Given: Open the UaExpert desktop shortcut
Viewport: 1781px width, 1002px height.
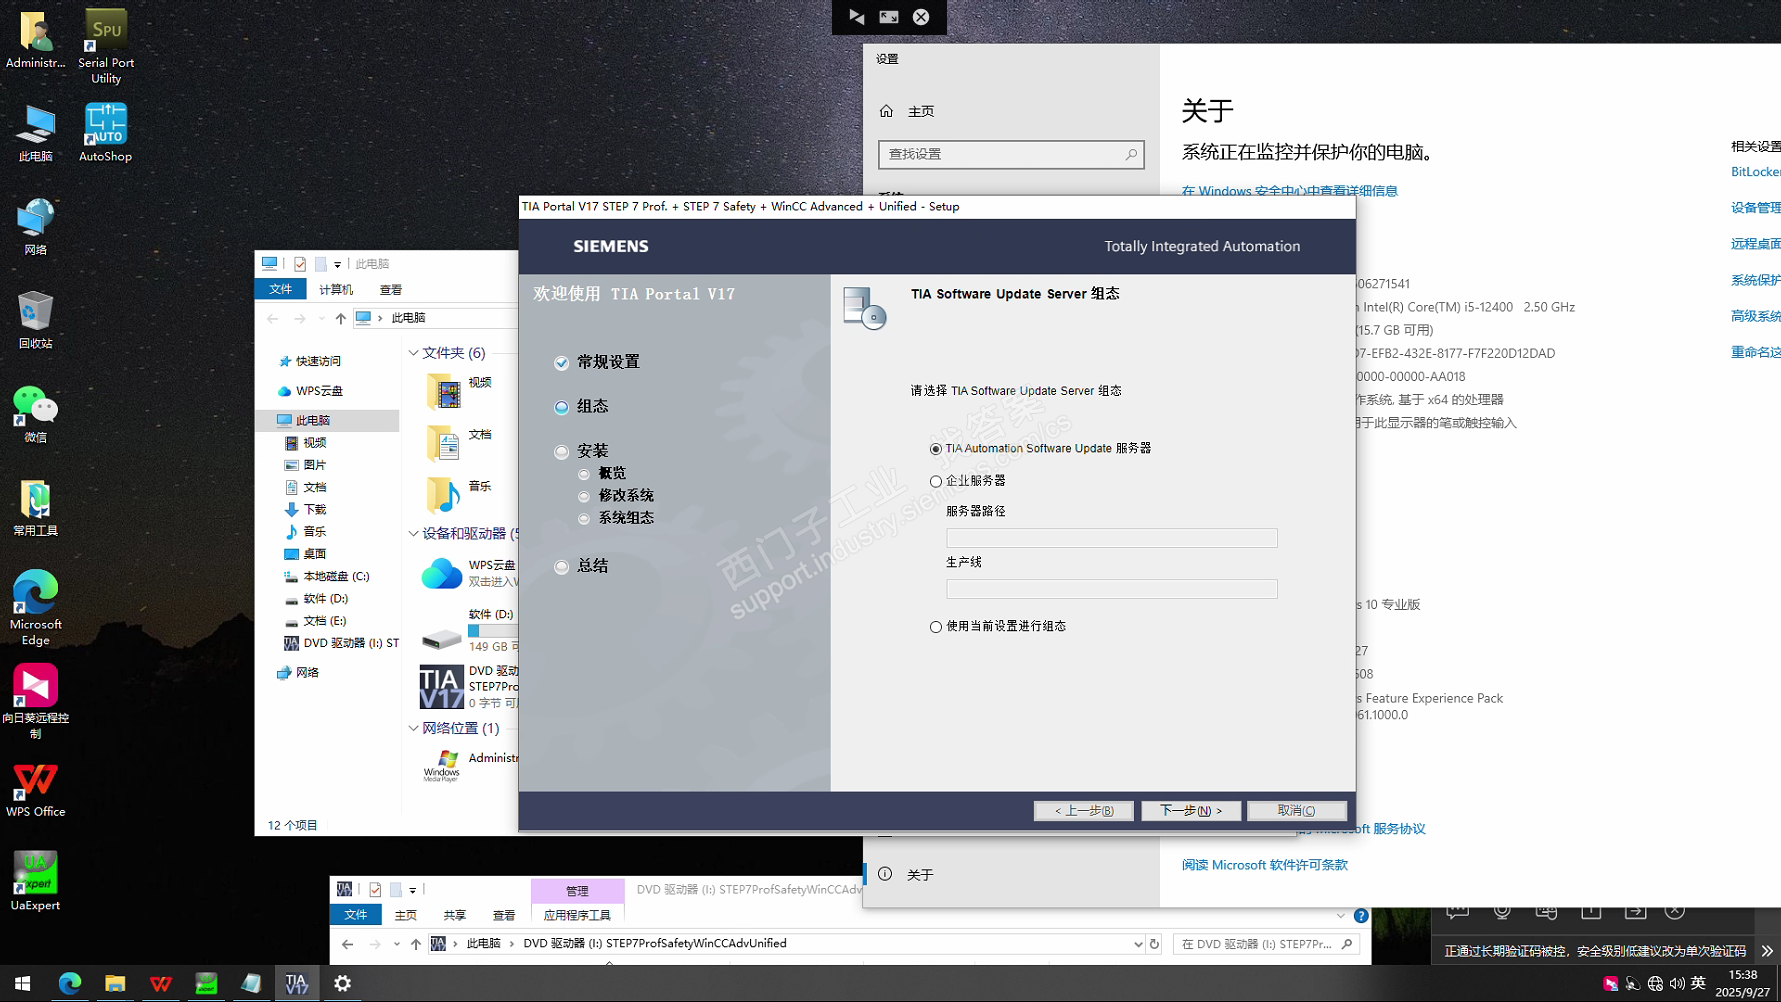Looking at the screenshot, I should [x=35, y=880].
